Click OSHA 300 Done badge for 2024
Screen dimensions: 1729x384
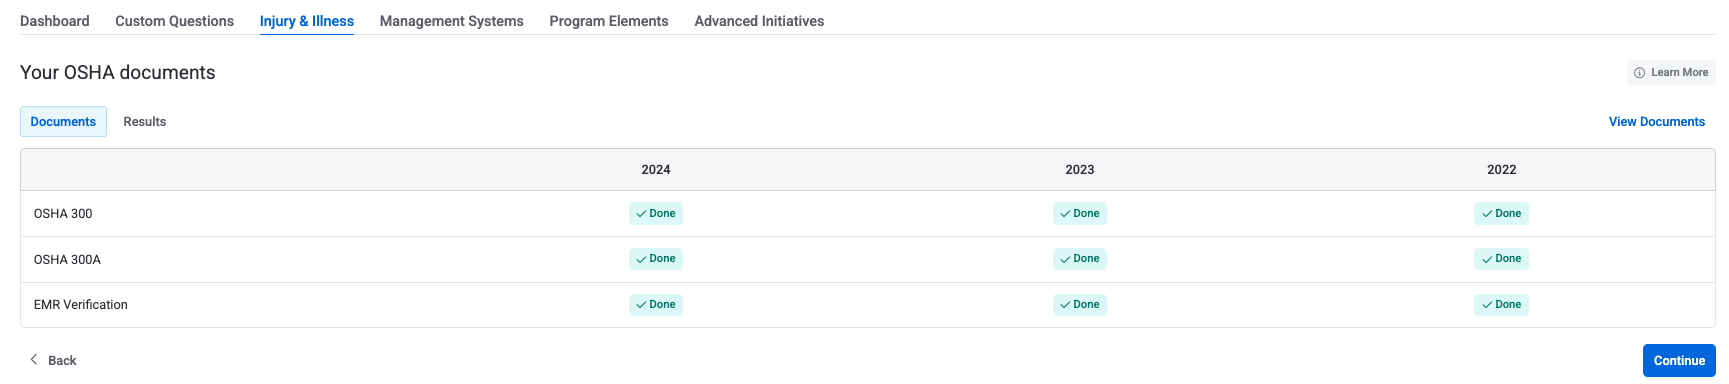(656, 213)
